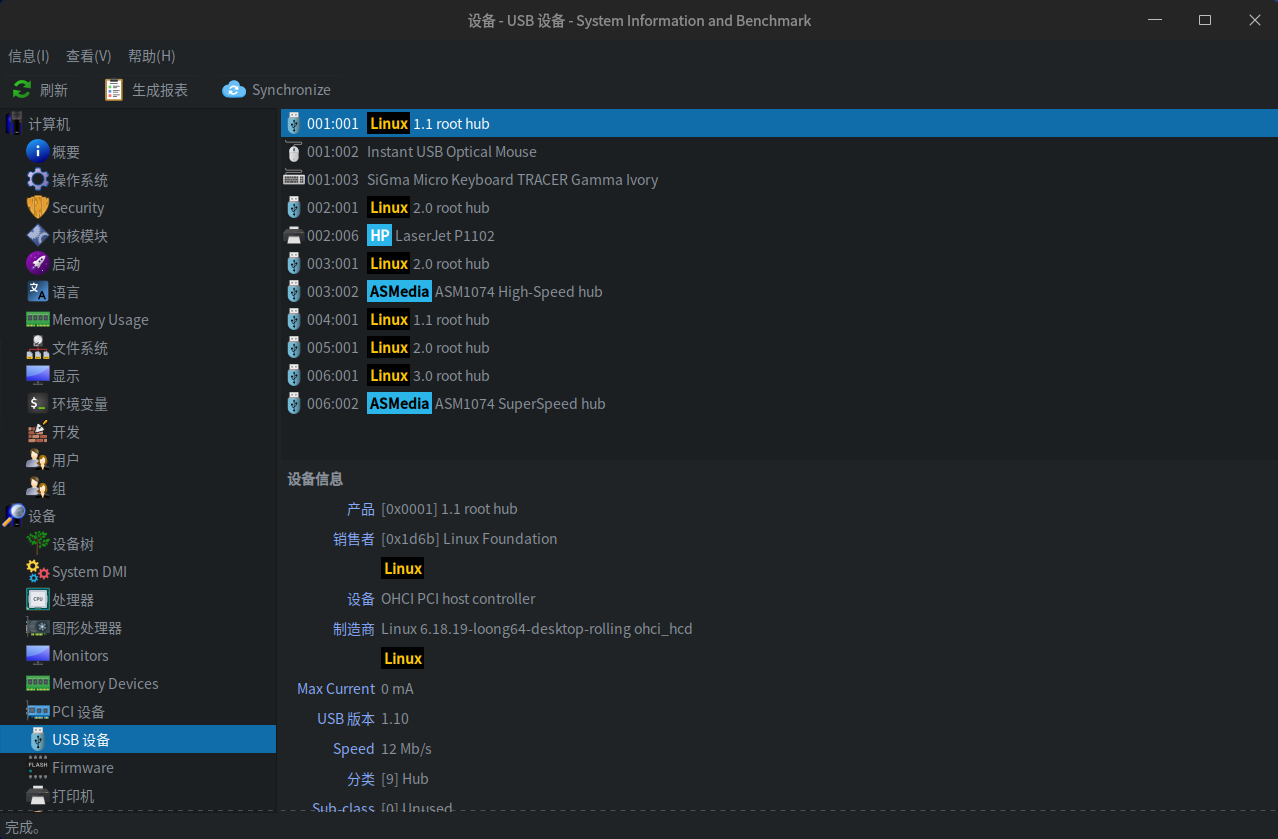The height and width of the screenshot is (839, 1278).
Task: Select the ASM1074 High-Speed hub row
Action: (779, 291)
